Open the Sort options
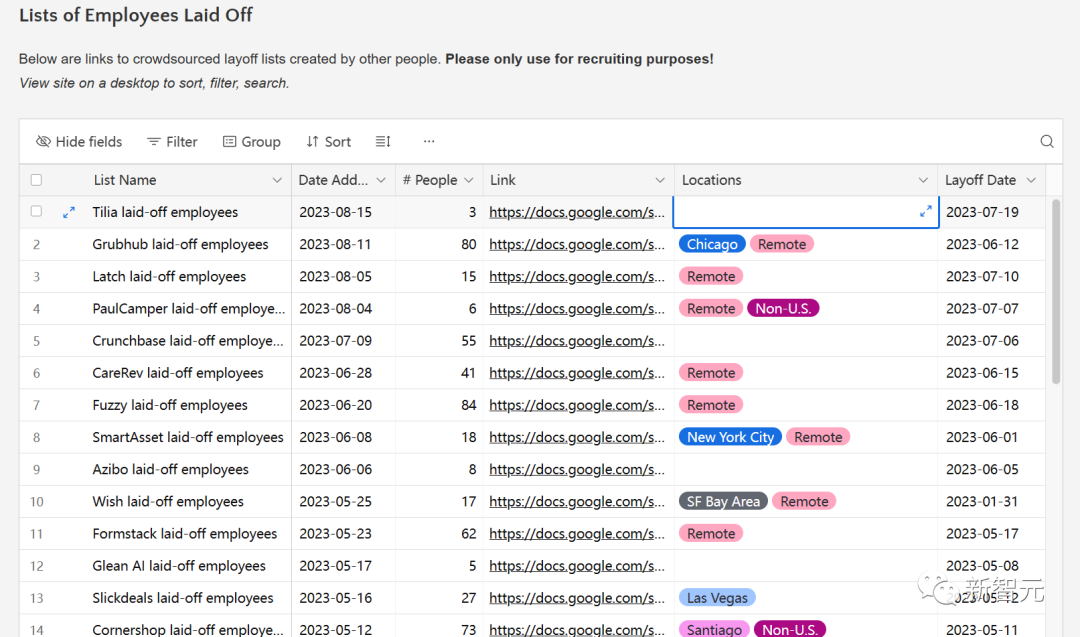Viewport: 1080px width, 637px height. click(328, 142)
